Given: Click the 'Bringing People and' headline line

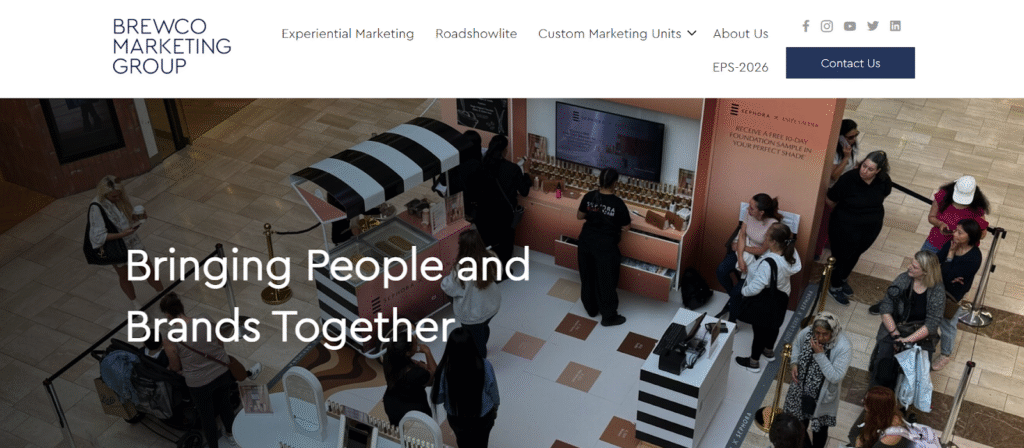Looking at the screenshot, I should (327, 266).
